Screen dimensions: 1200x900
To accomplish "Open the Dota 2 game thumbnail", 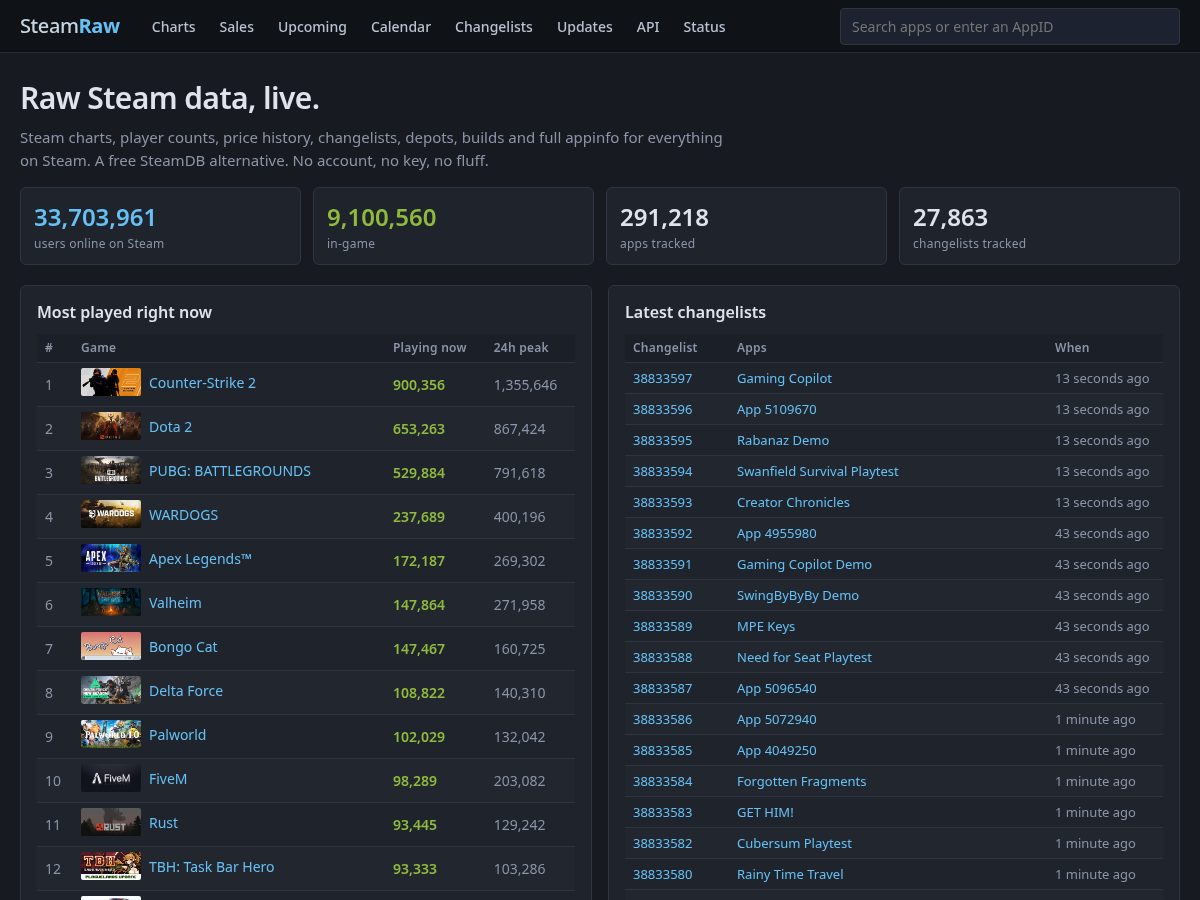I will (111, 427).
